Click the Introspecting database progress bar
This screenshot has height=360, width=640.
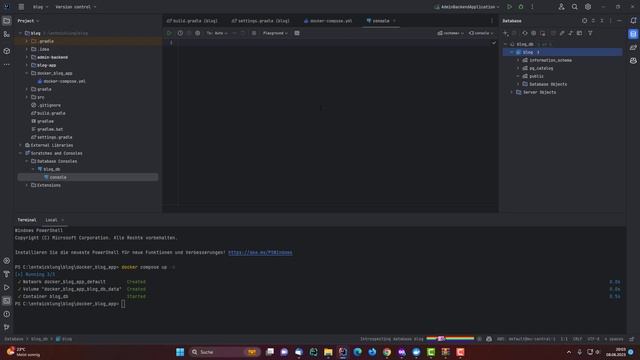click(450, 339)
